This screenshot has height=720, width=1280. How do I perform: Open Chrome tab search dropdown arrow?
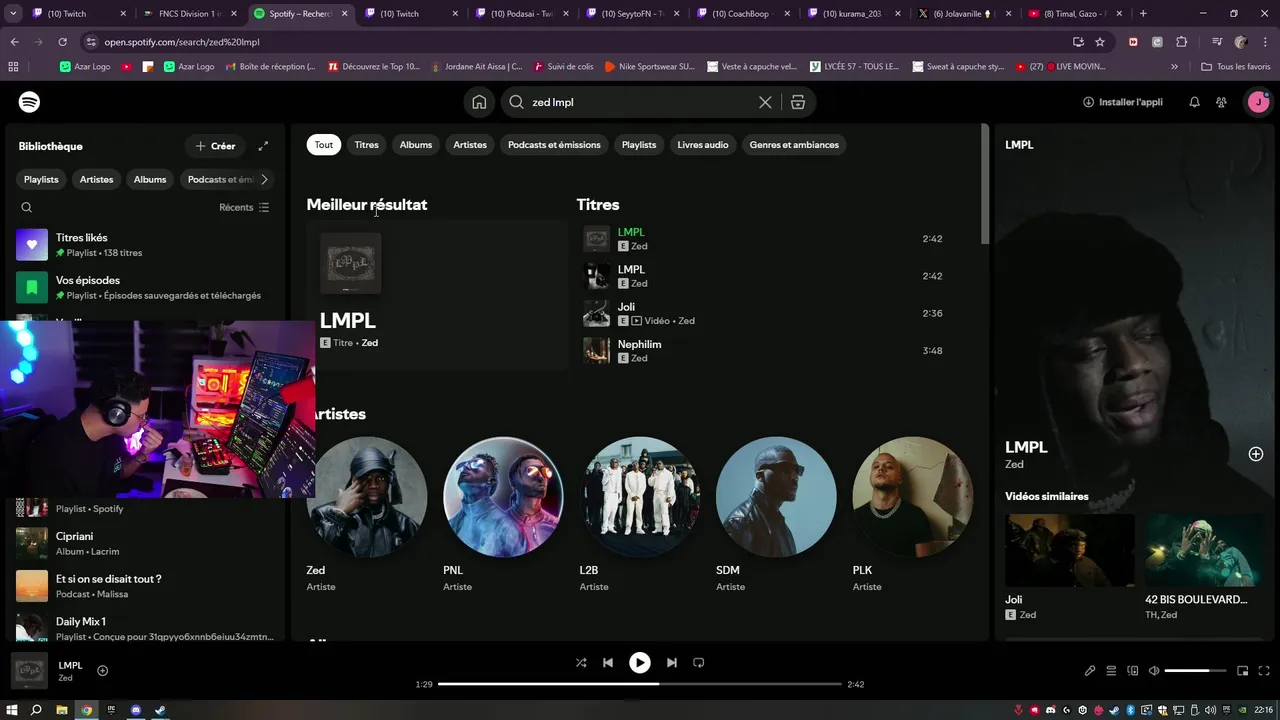tap(14, 14)
